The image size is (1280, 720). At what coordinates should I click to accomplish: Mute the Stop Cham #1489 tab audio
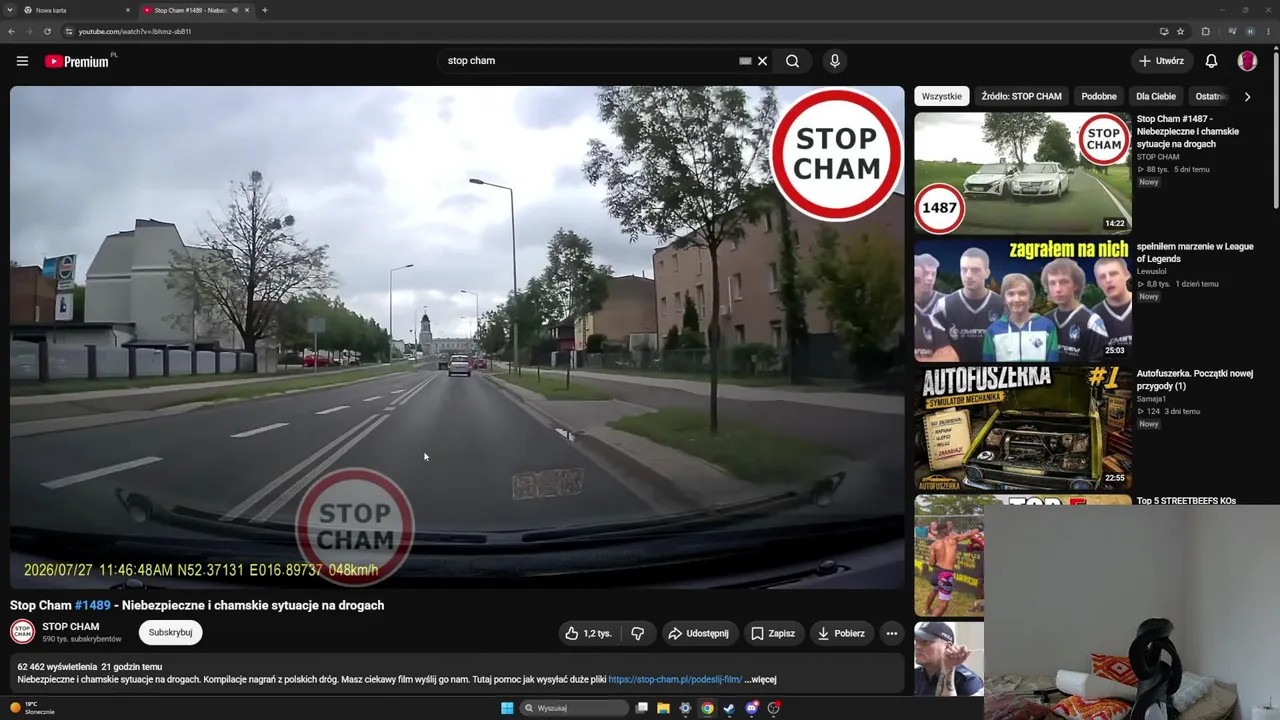pos(235,10)
